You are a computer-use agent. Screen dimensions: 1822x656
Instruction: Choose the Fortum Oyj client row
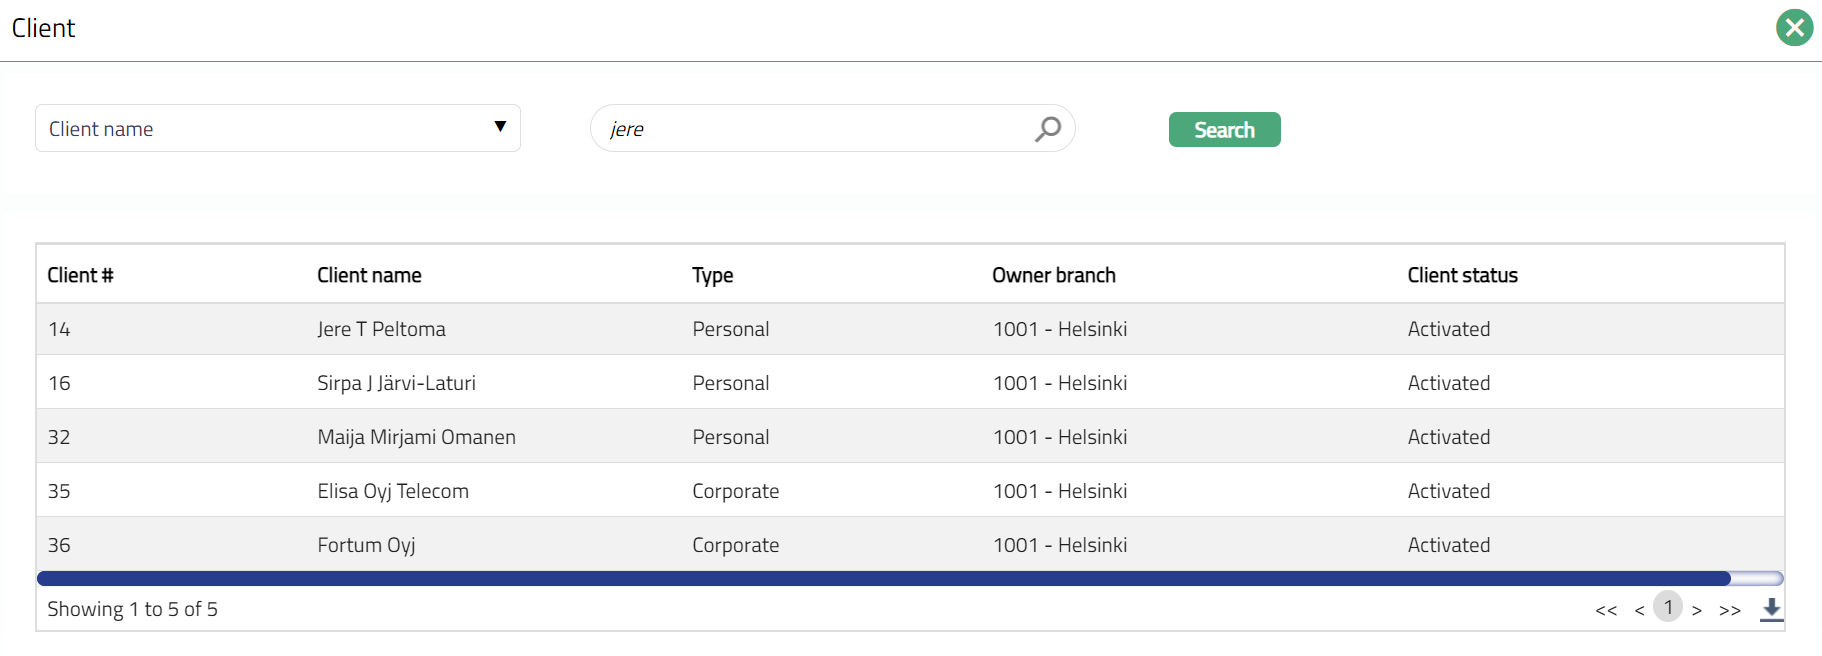[366, 545]
